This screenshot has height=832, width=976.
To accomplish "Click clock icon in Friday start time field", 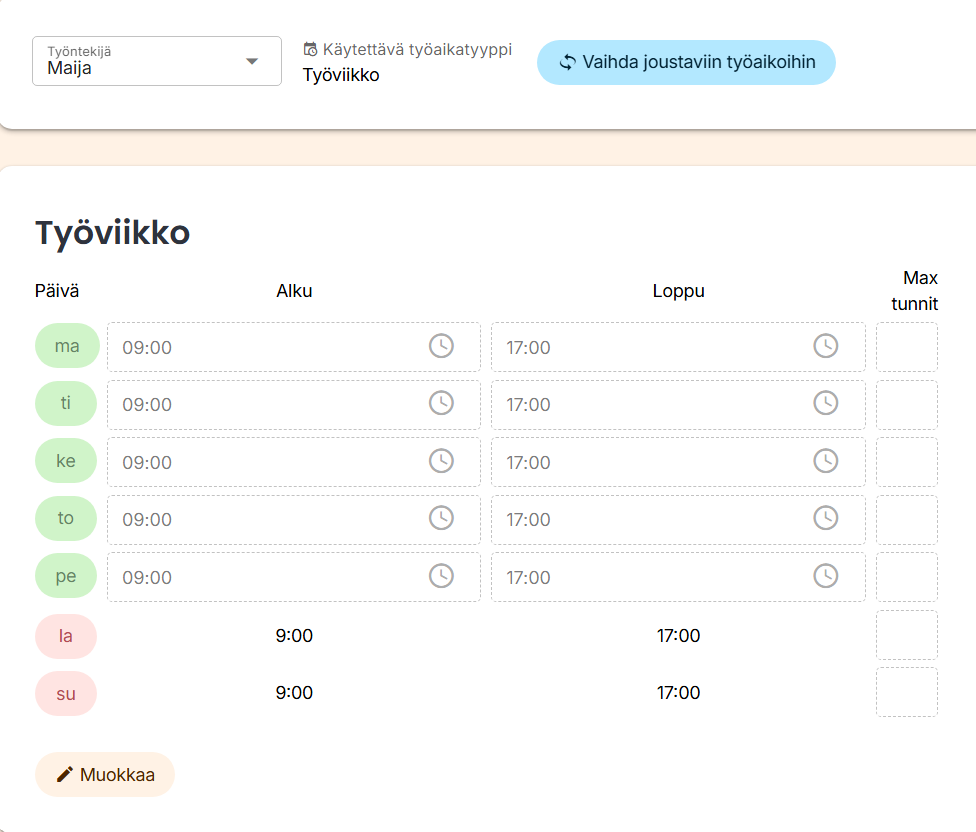I will (441, 576).
